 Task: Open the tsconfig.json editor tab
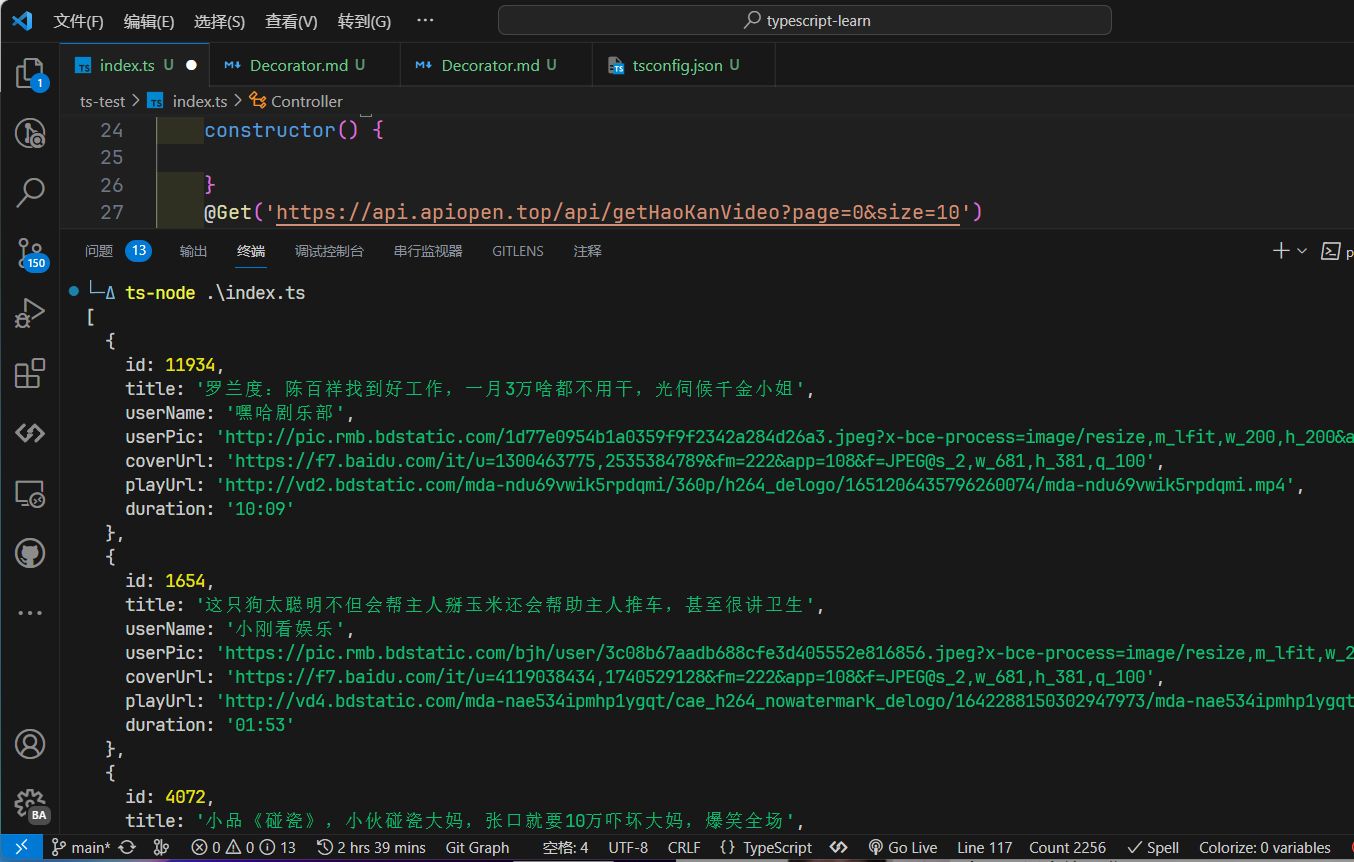[677, 65]
